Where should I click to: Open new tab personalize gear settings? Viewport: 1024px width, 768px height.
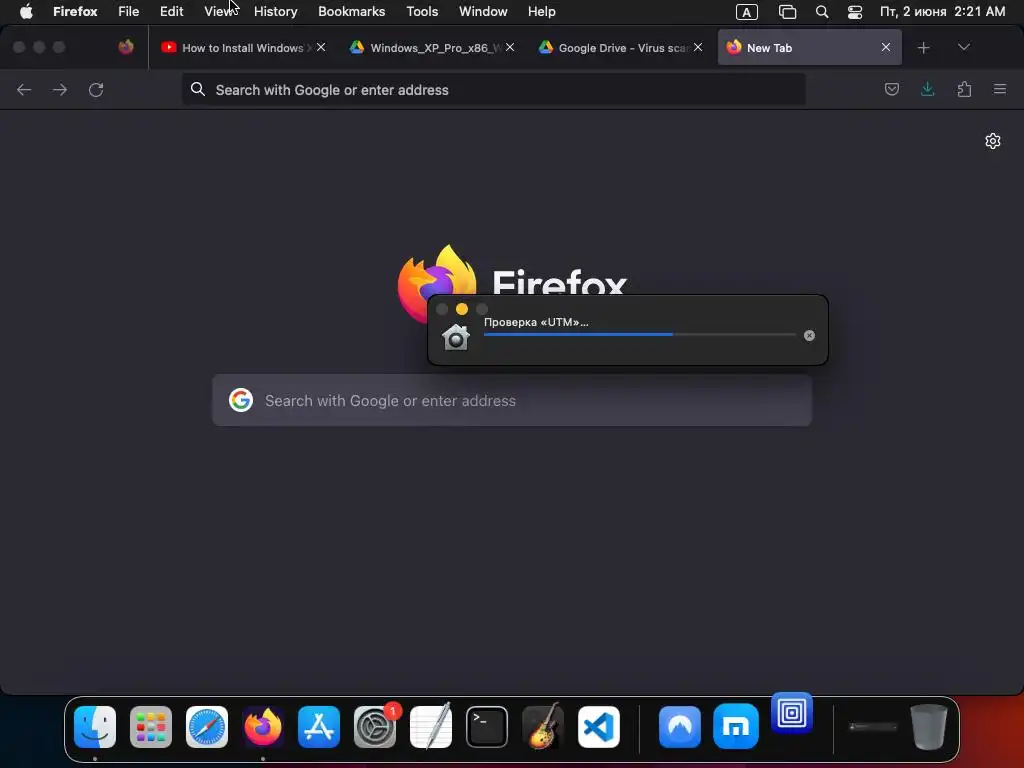[993, 141]
